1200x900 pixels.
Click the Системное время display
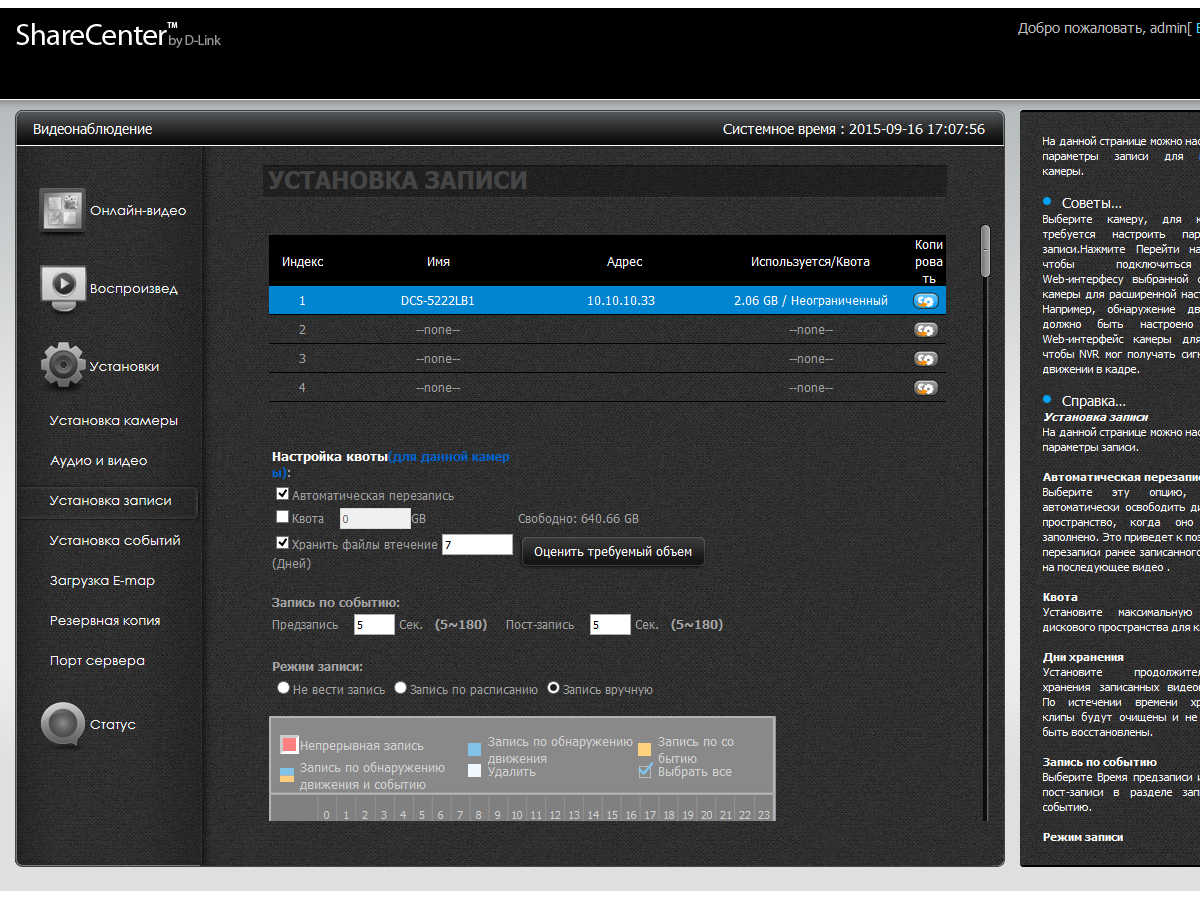tap(854, 129)
